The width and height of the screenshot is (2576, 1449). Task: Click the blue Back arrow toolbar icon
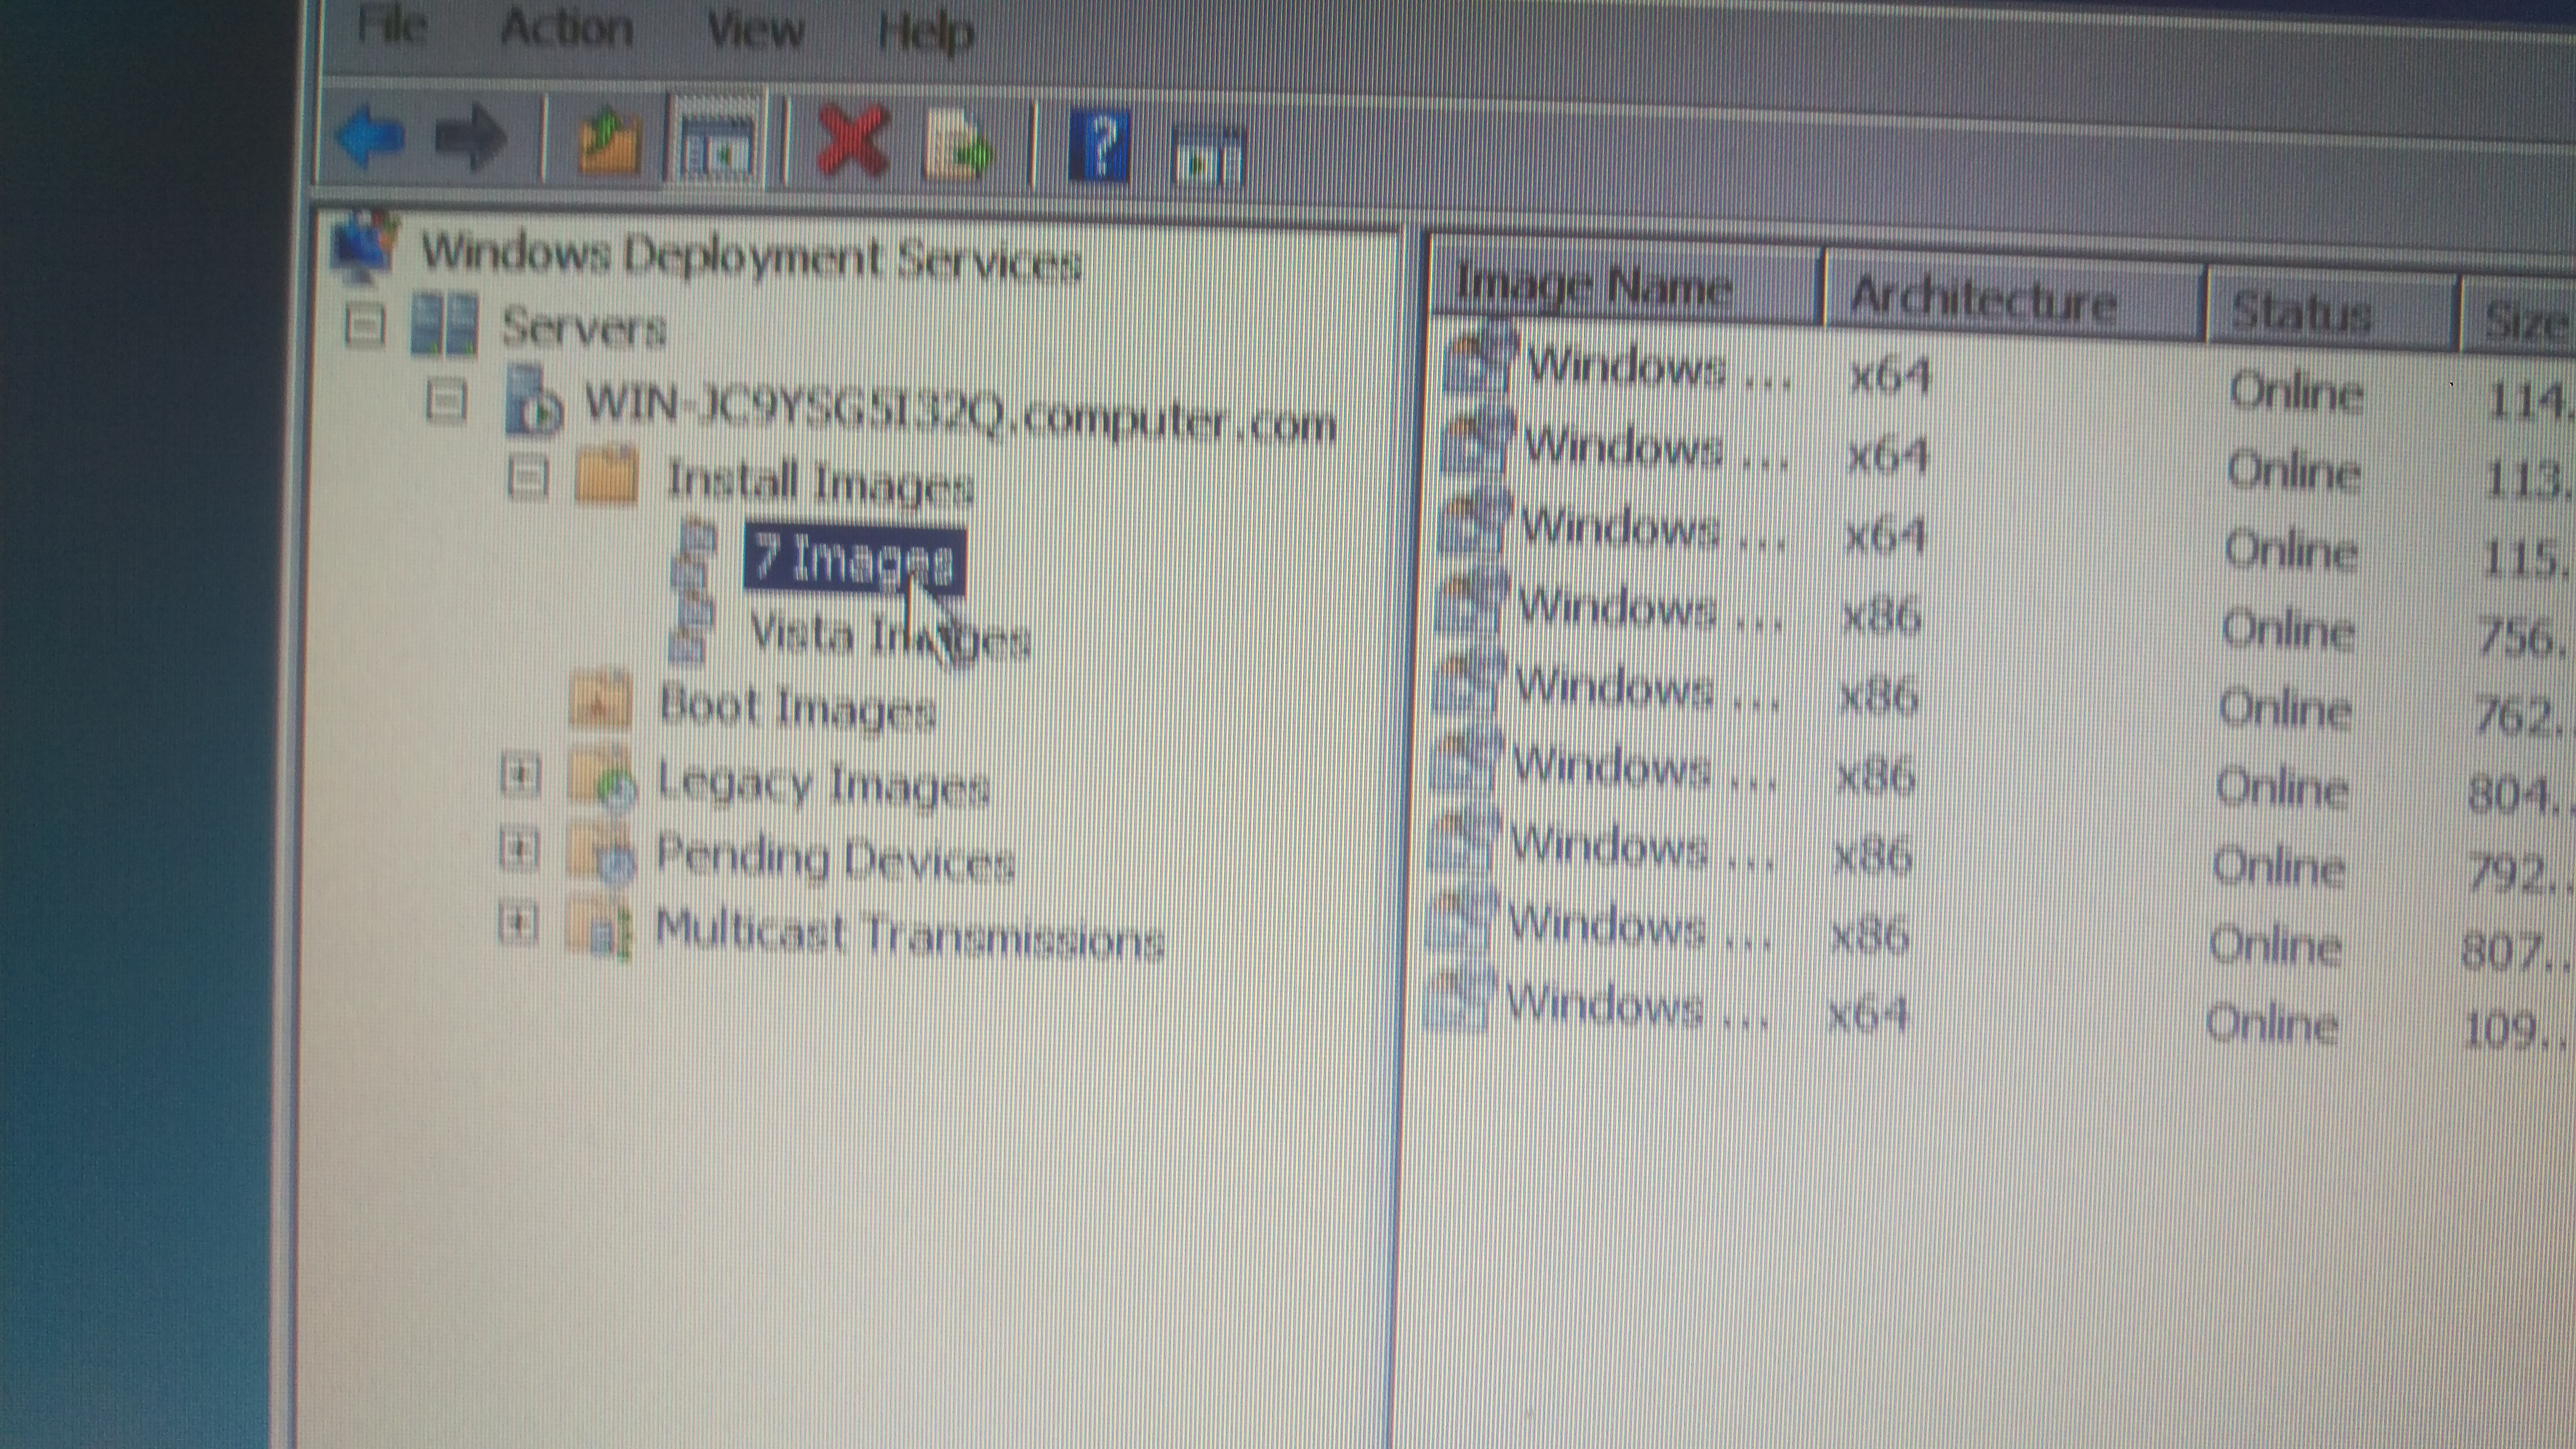[371, 137]
